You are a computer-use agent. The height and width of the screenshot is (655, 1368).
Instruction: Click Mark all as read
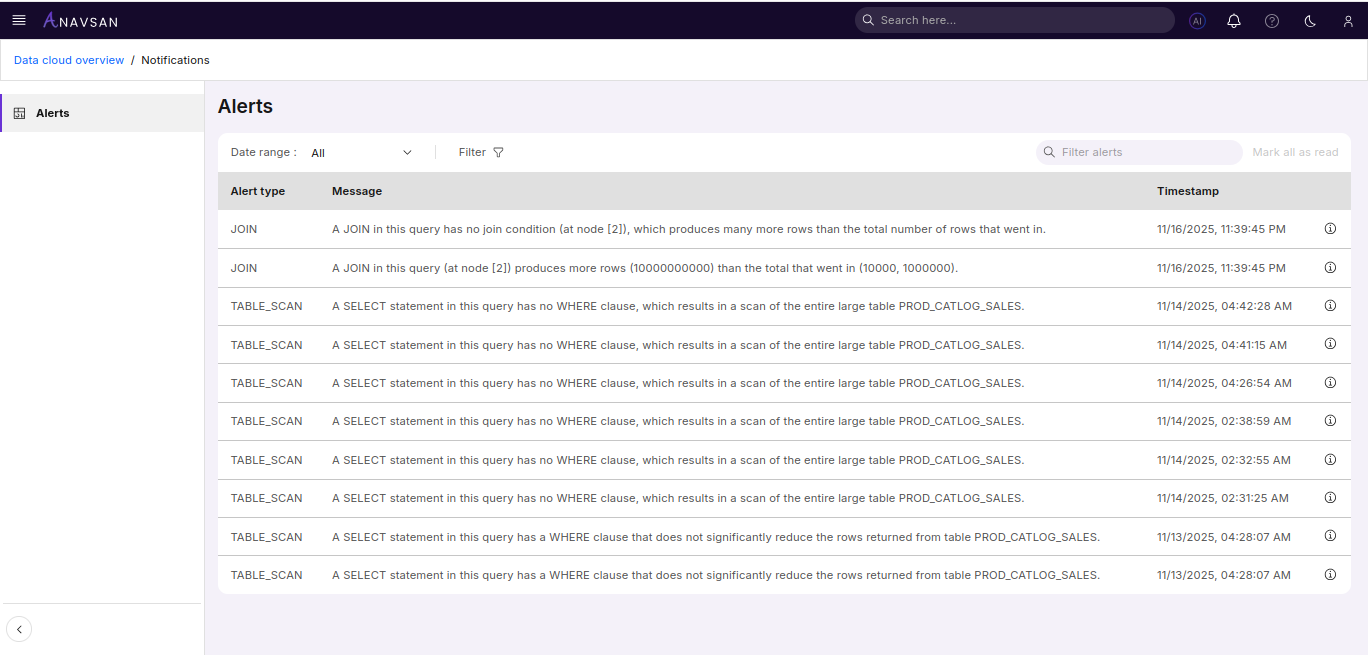[x=1295, y=152]
